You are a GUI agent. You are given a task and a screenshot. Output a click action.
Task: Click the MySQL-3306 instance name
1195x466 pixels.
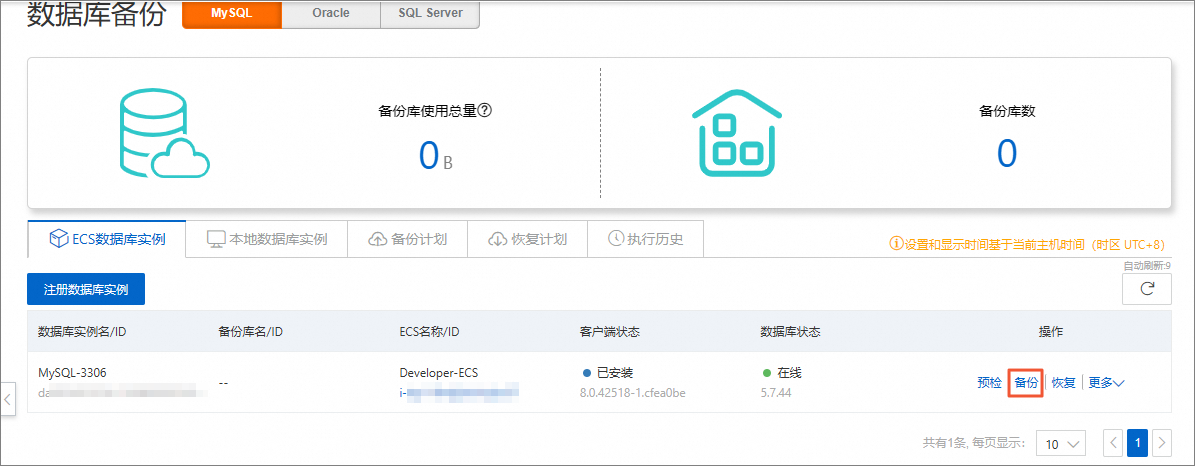pos(72,373)
